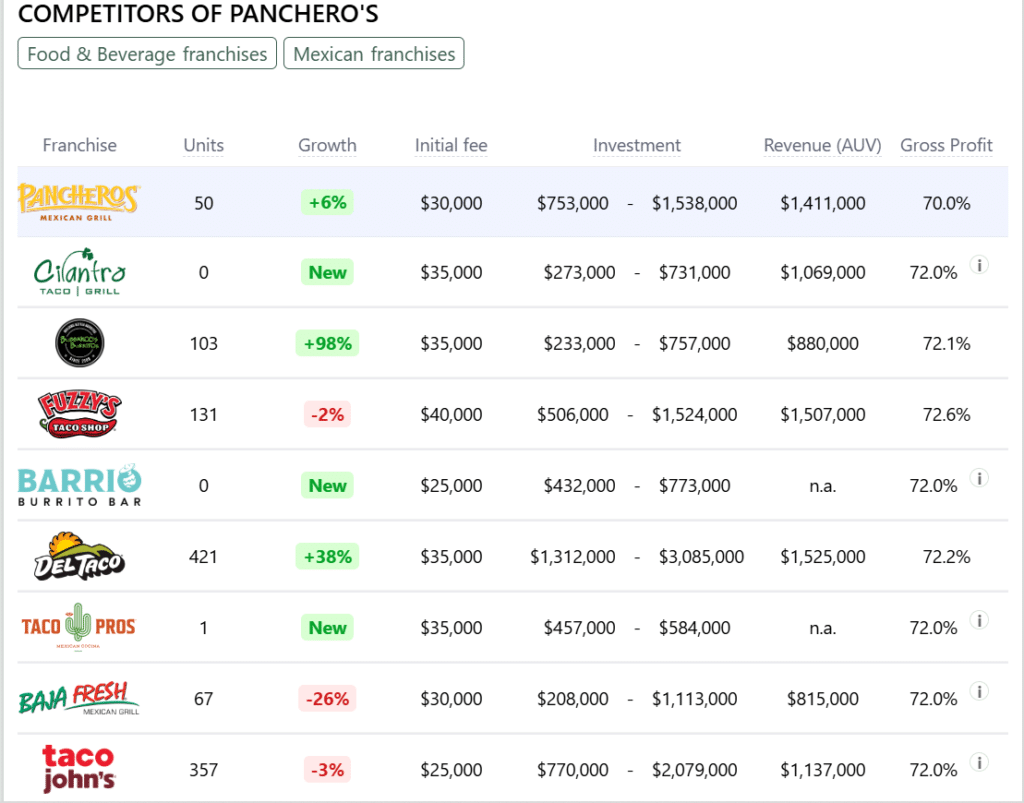Select the $208,000 investment minimum
The height and width of the screenshot is (803, 1024).
pos(573,699)
